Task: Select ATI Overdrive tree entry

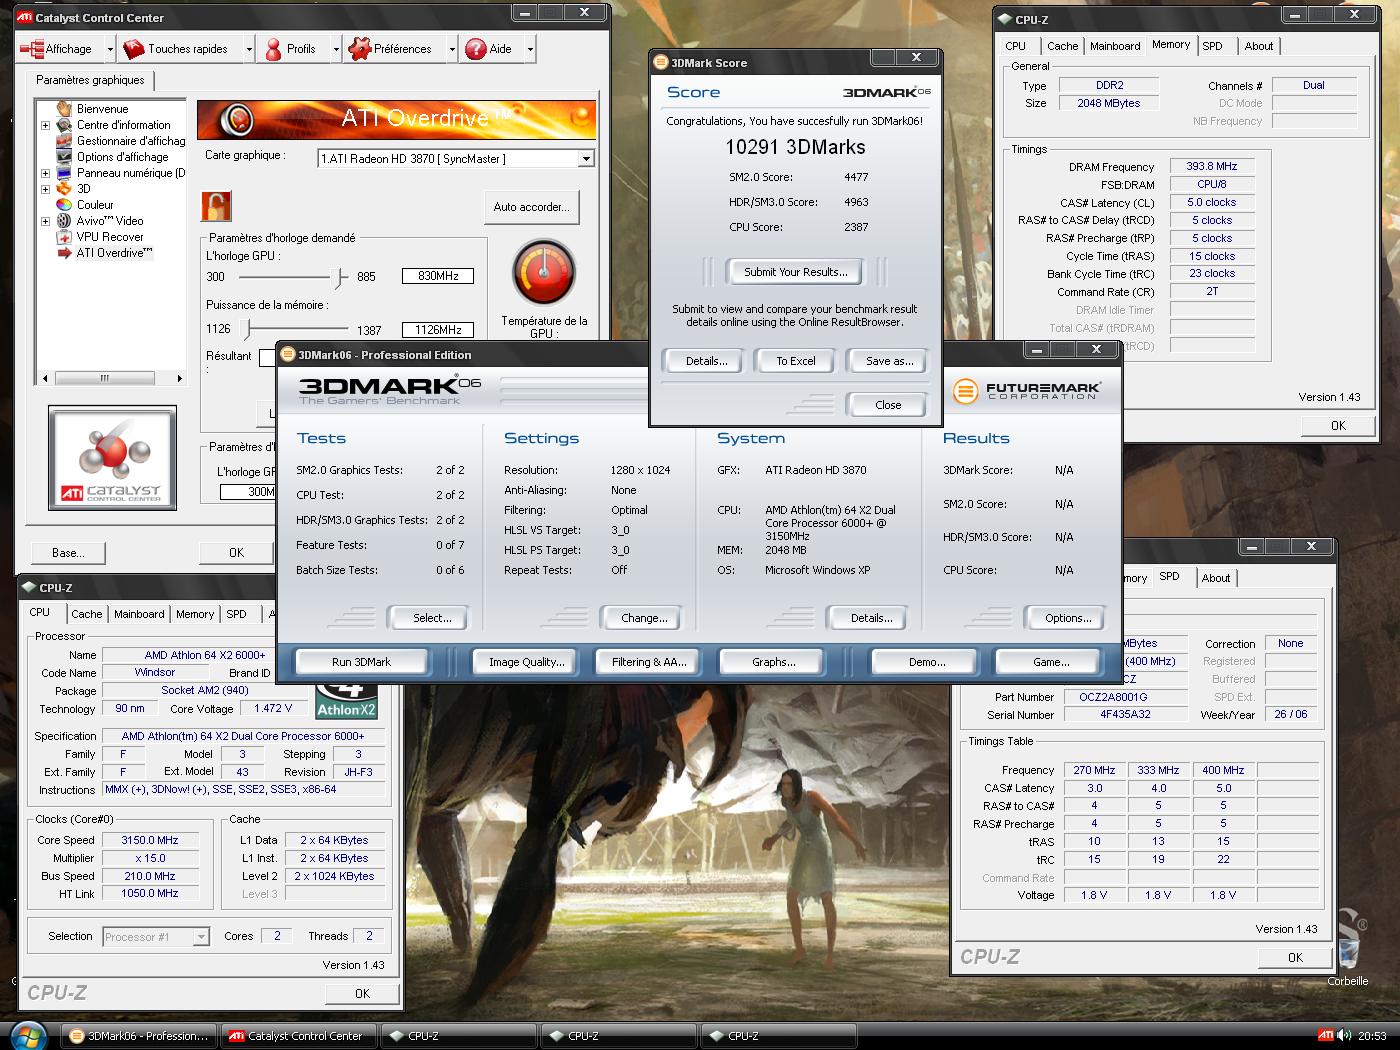Action: point(114,253)
